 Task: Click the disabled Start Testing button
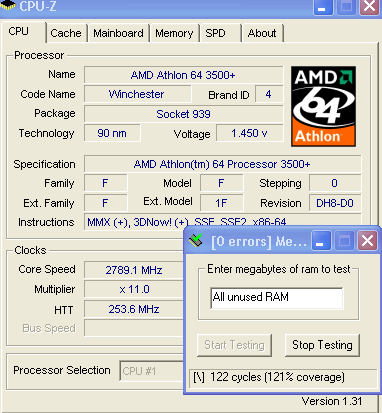[234, 345]
